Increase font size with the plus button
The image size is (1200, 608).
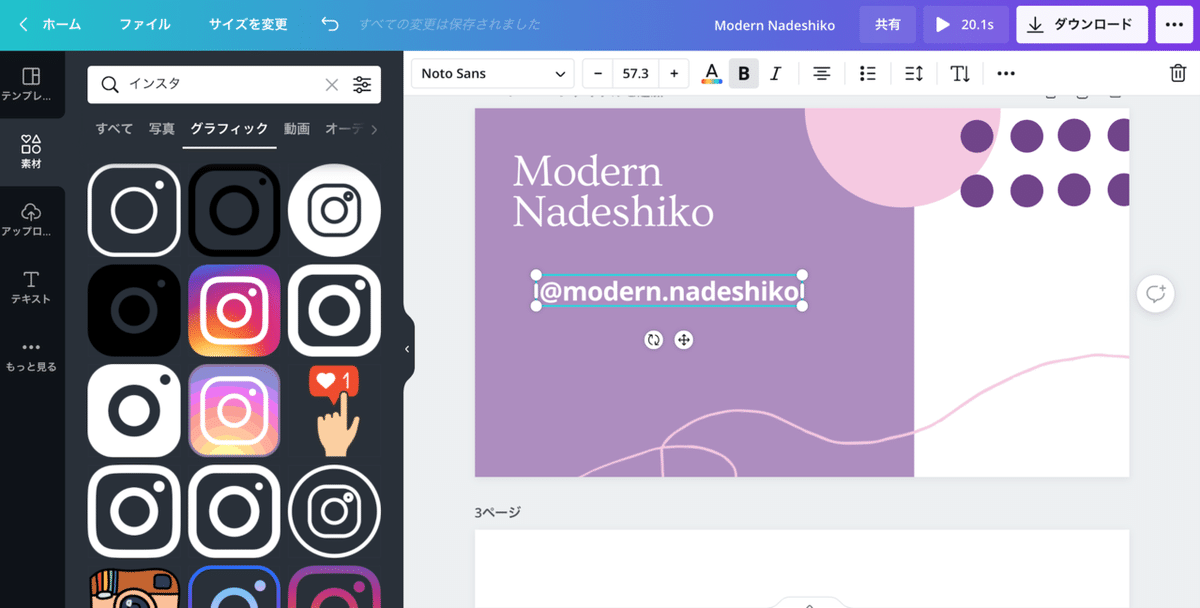674,74
